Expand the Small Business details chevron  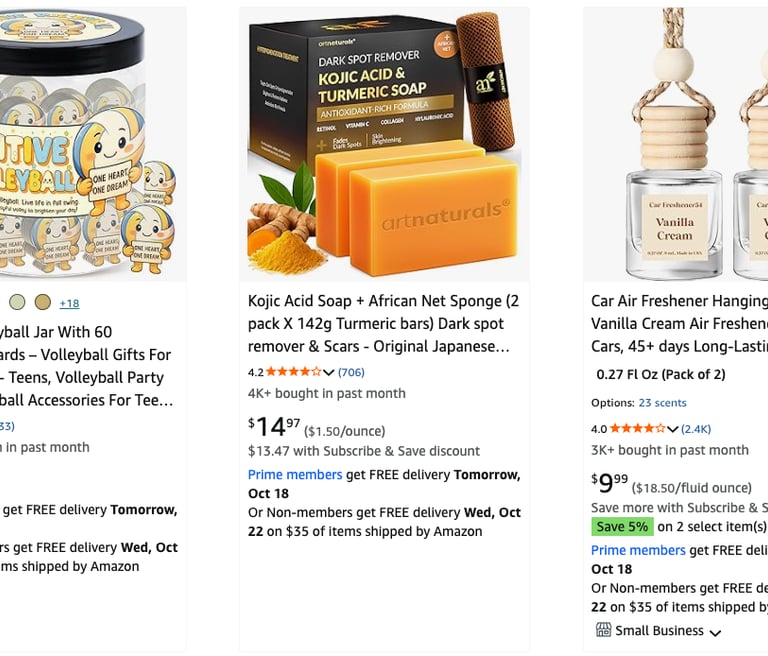point(715,632)
